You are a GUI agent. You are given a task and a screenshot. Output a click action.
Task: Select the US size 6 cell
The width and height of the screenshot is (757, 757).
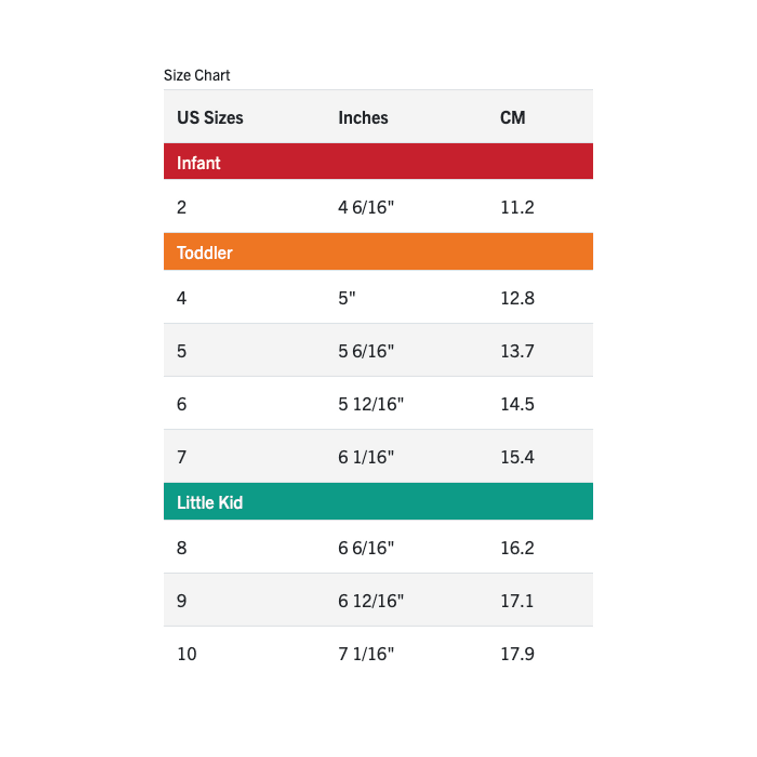point(182,405)
